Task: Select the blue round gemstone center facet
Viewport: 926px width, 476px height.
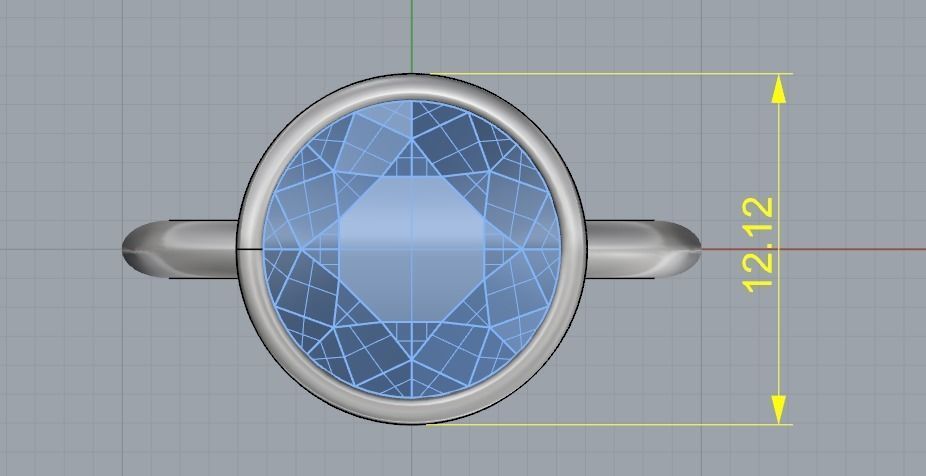Action: pos(412,249)
